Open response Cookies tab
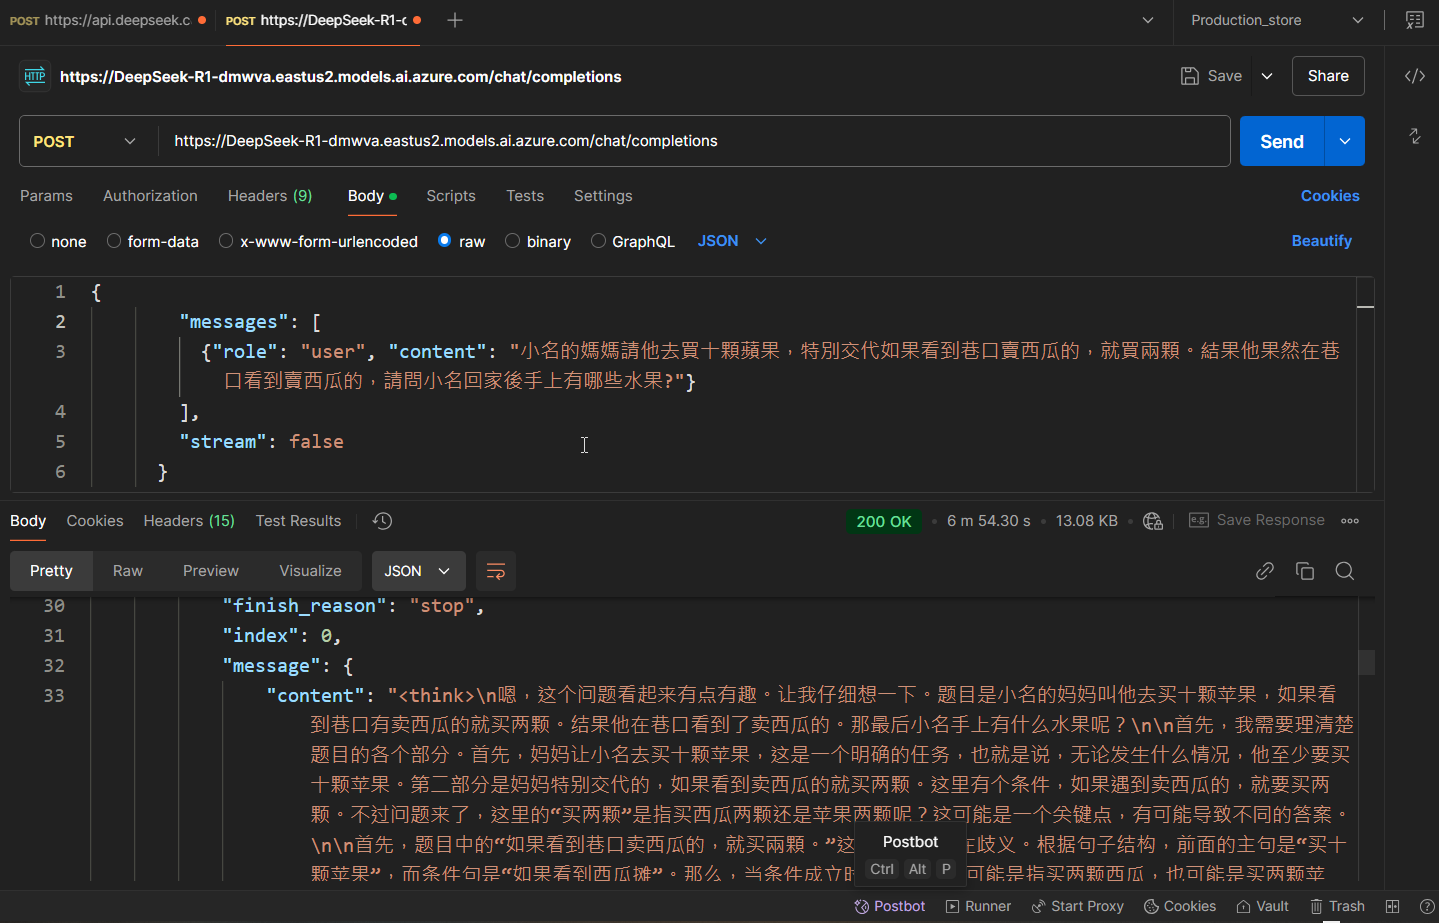Viewport: 1439px width, 923px height. (x=95, y=521)
